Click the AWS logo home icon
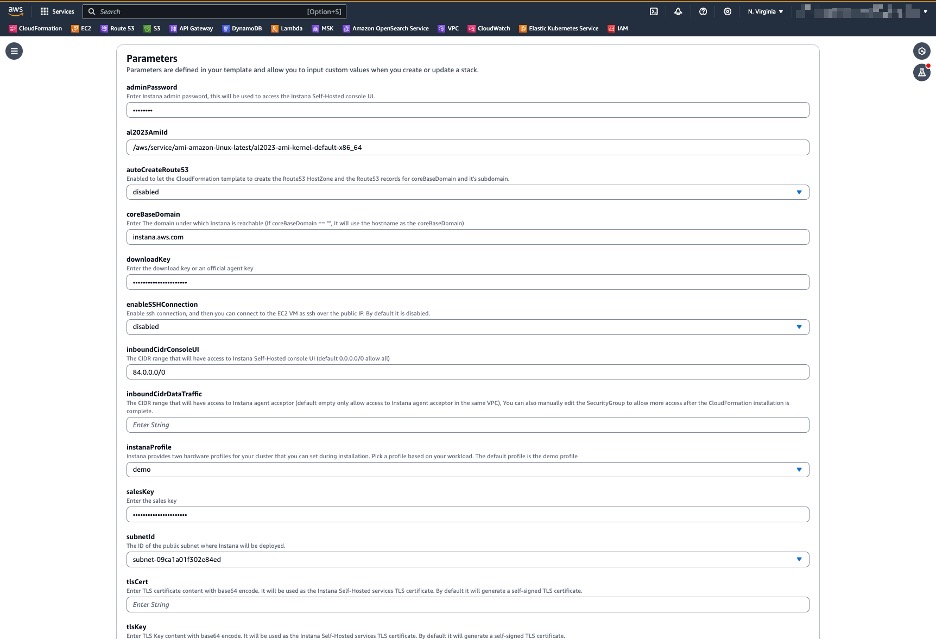The image size is (936, 640). [16, 11]
